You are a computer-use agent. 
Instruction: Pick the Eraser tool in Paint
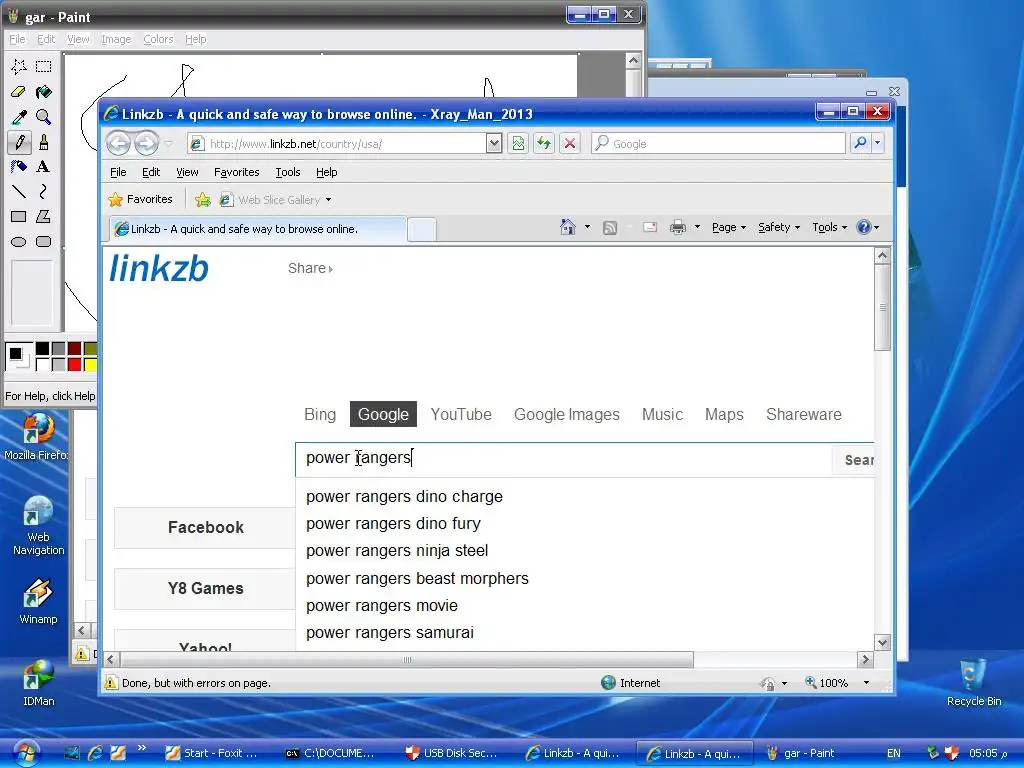(x=18, y=91)
